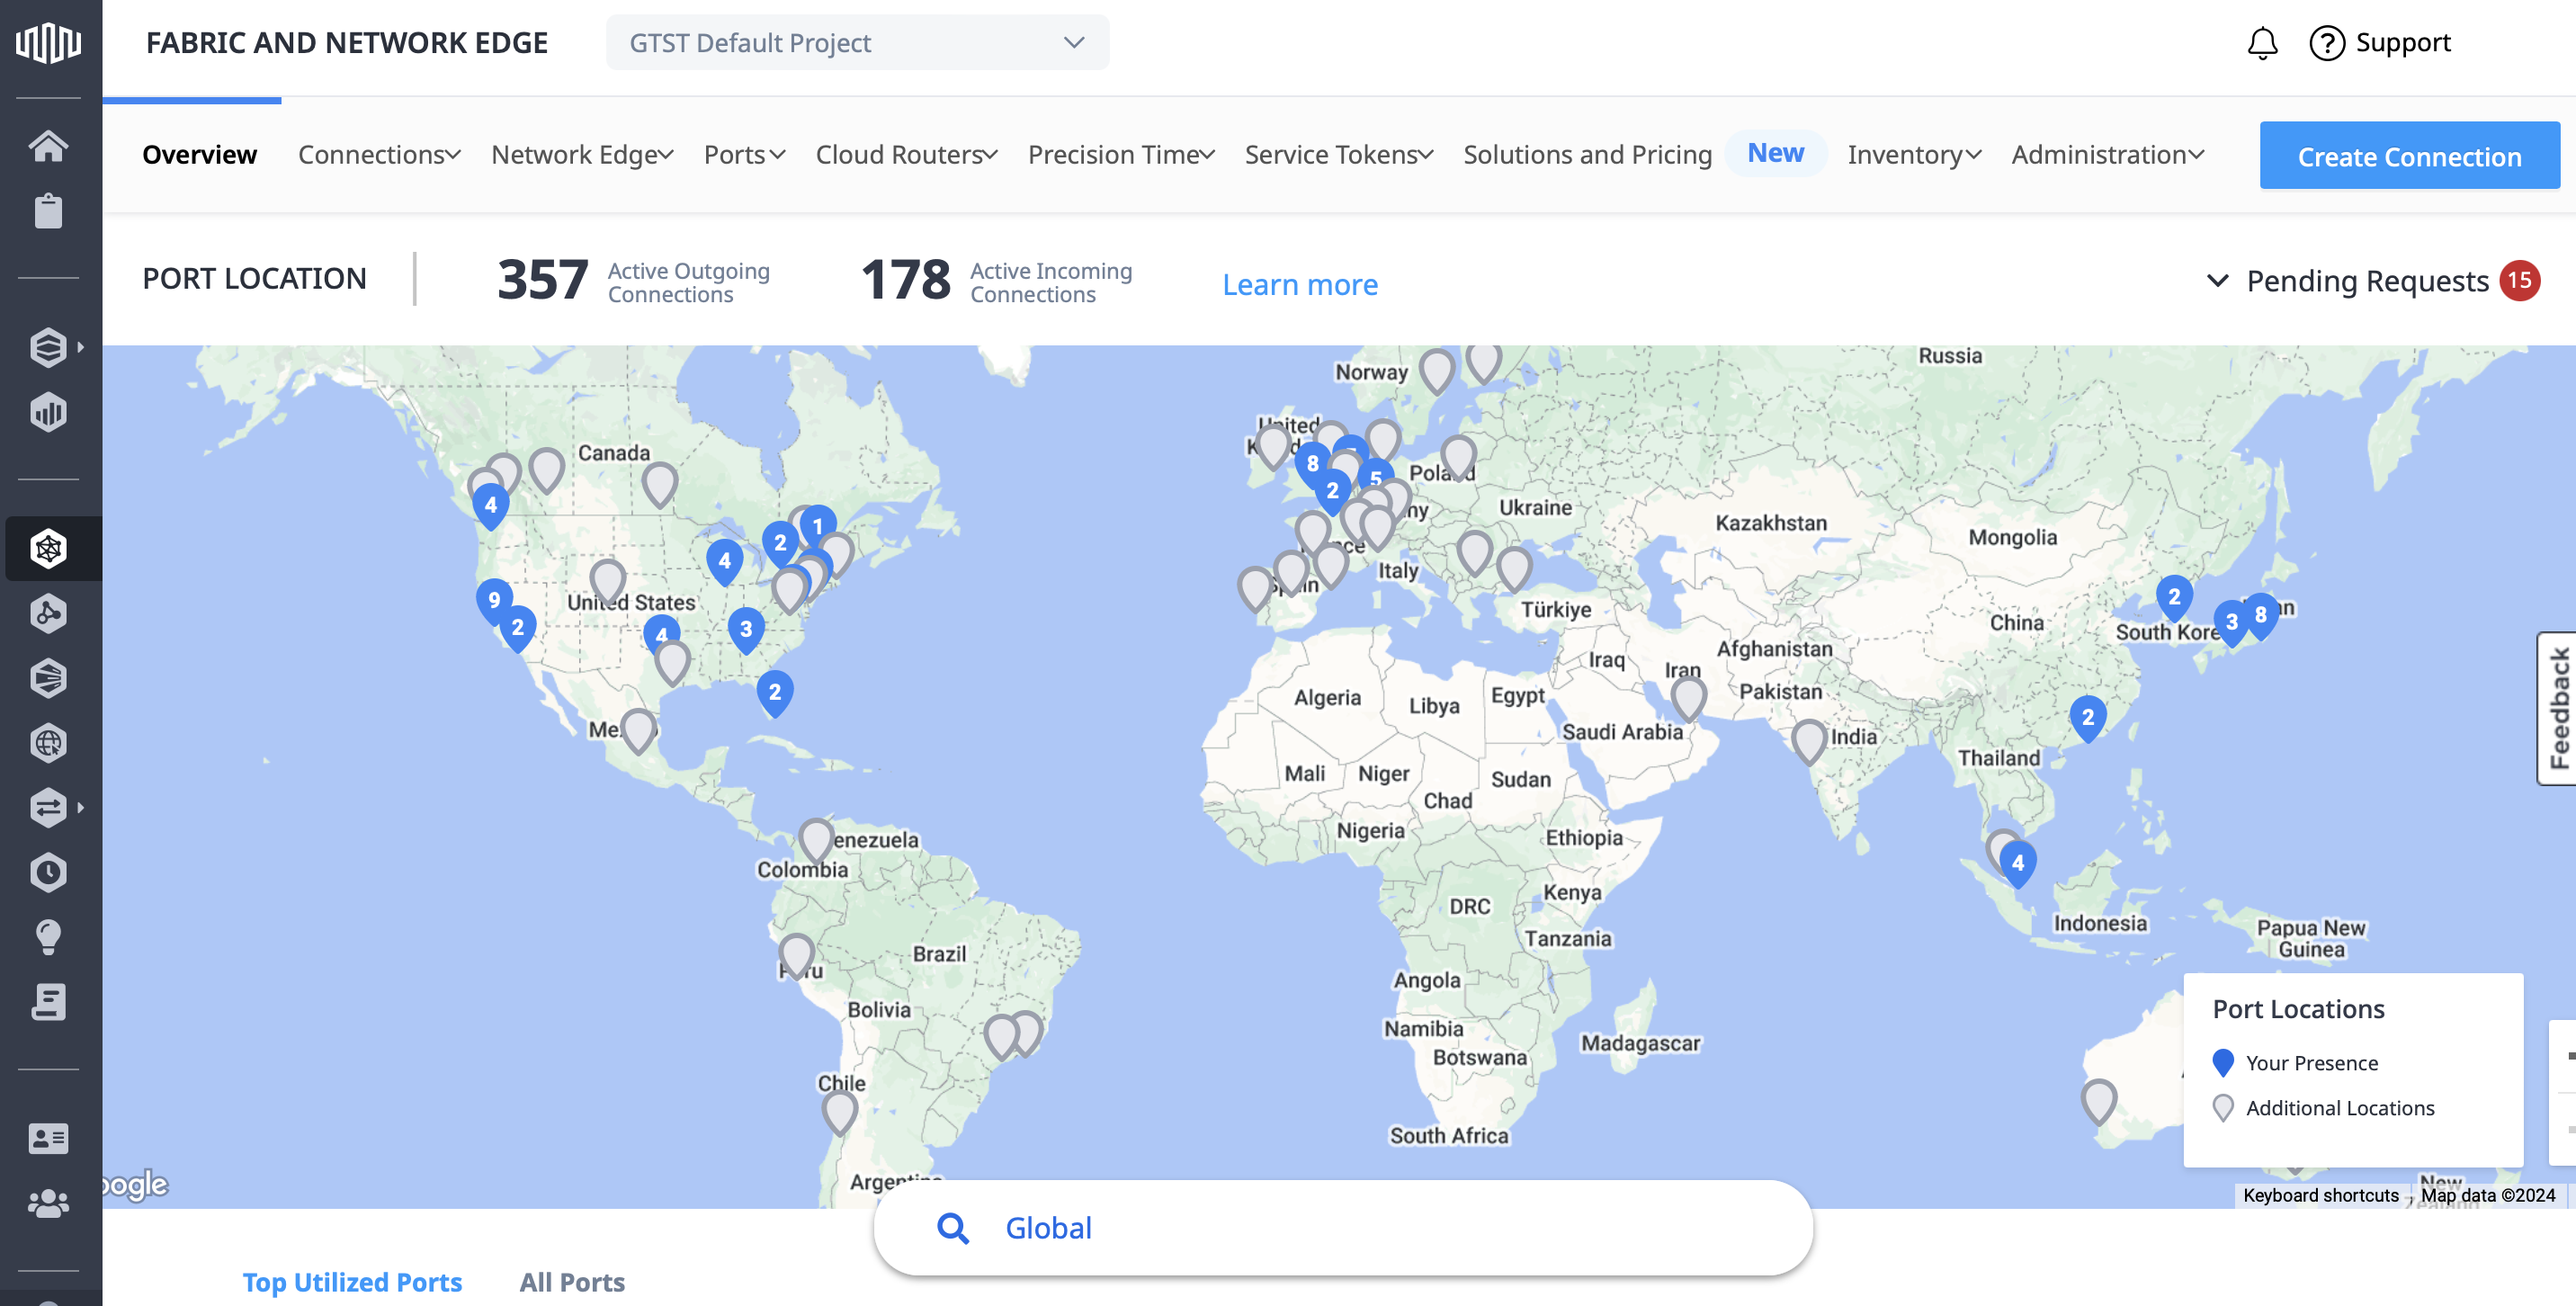Click the Global search field
Screen dimensions: 2576x1306
pos(1343,1228)
